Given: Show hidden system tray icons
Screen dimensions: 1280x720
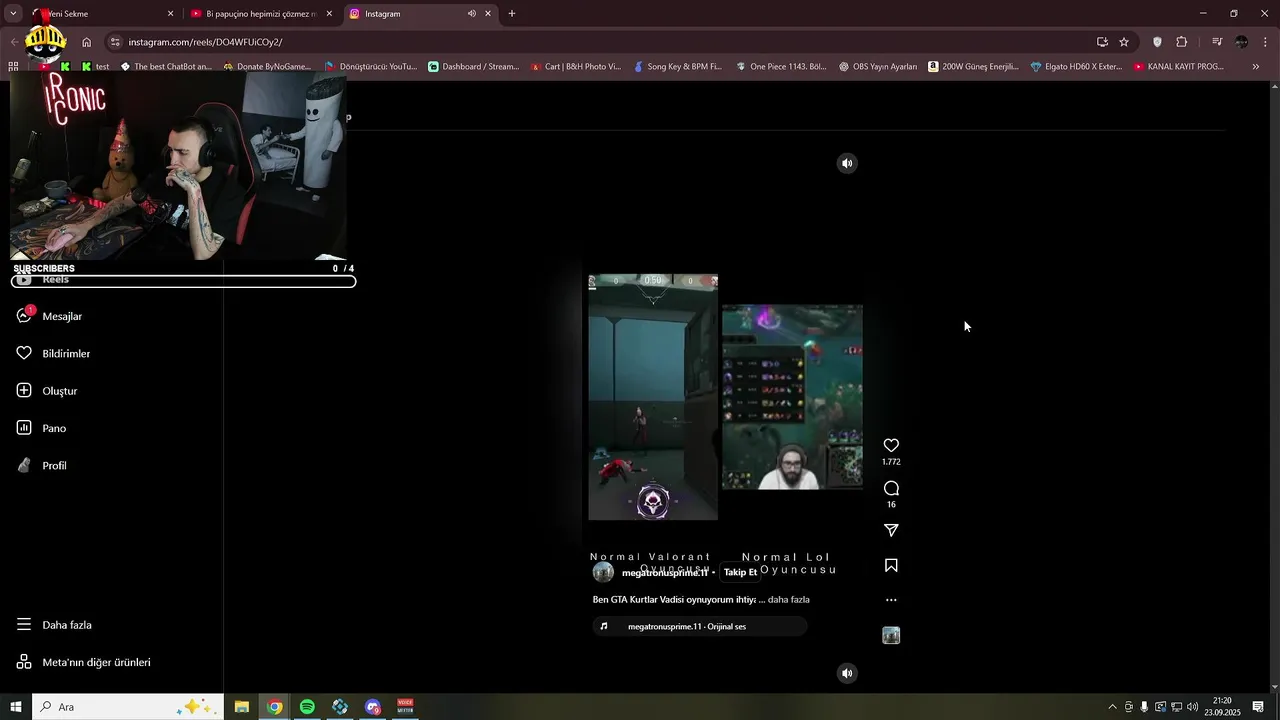Looking at the screenshot, I should (1112, 707).
